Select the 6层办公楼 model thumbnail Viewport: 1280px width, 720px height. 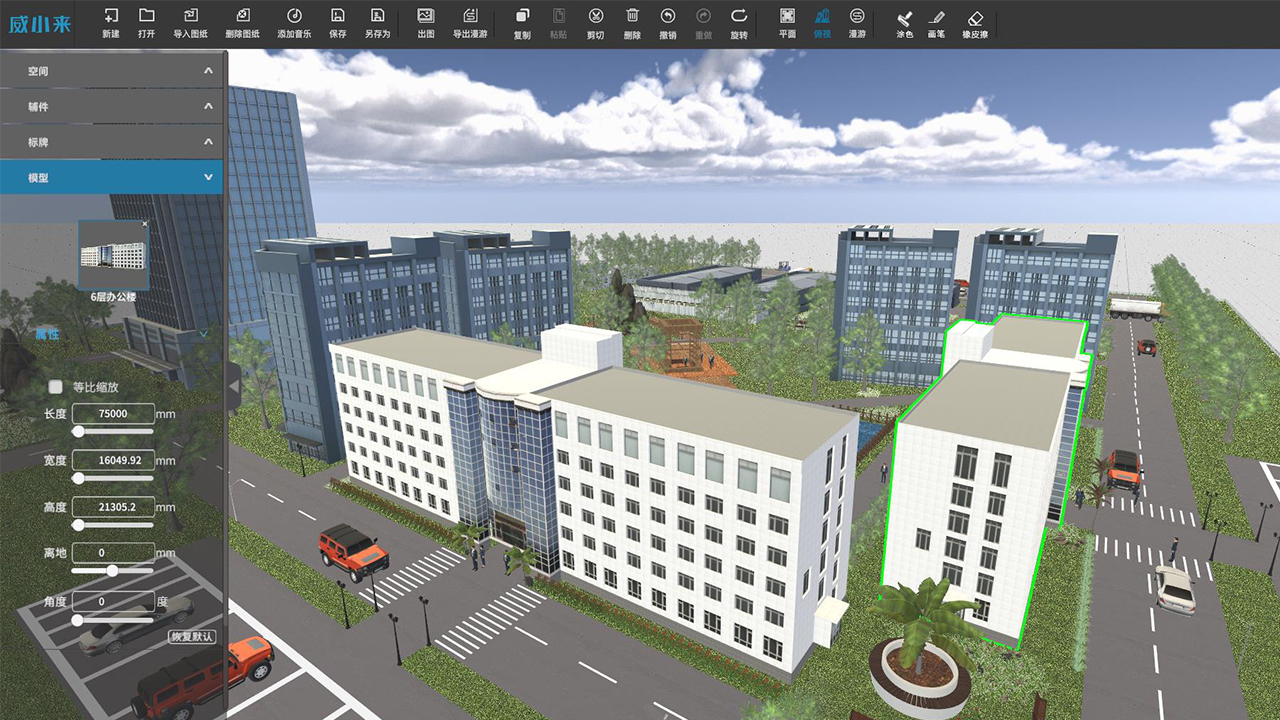[x=114, y=256]
